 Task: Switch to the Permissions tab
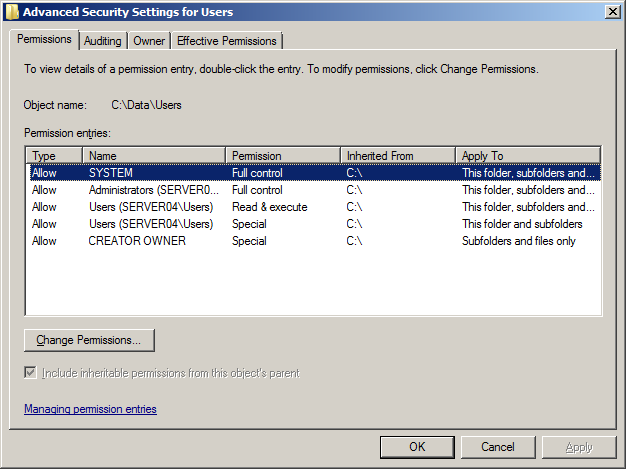44,39
